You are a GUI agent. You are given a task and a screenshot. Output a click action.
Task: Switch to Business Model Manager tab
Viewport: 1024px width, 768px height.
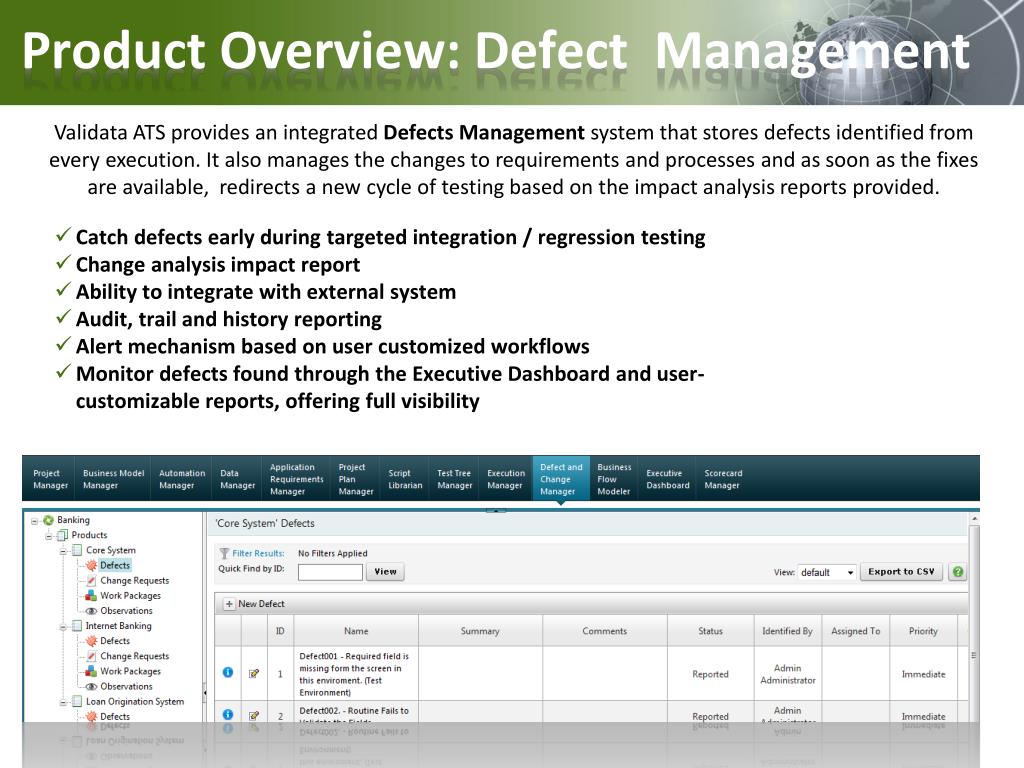pos(114,479)
